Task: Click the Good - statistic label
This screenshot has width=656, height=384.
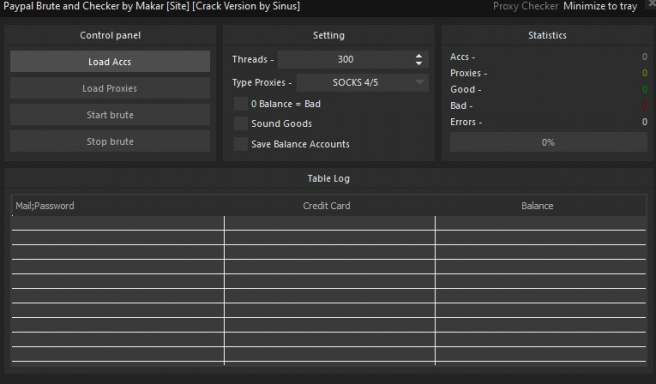Action: click(466, 90)
